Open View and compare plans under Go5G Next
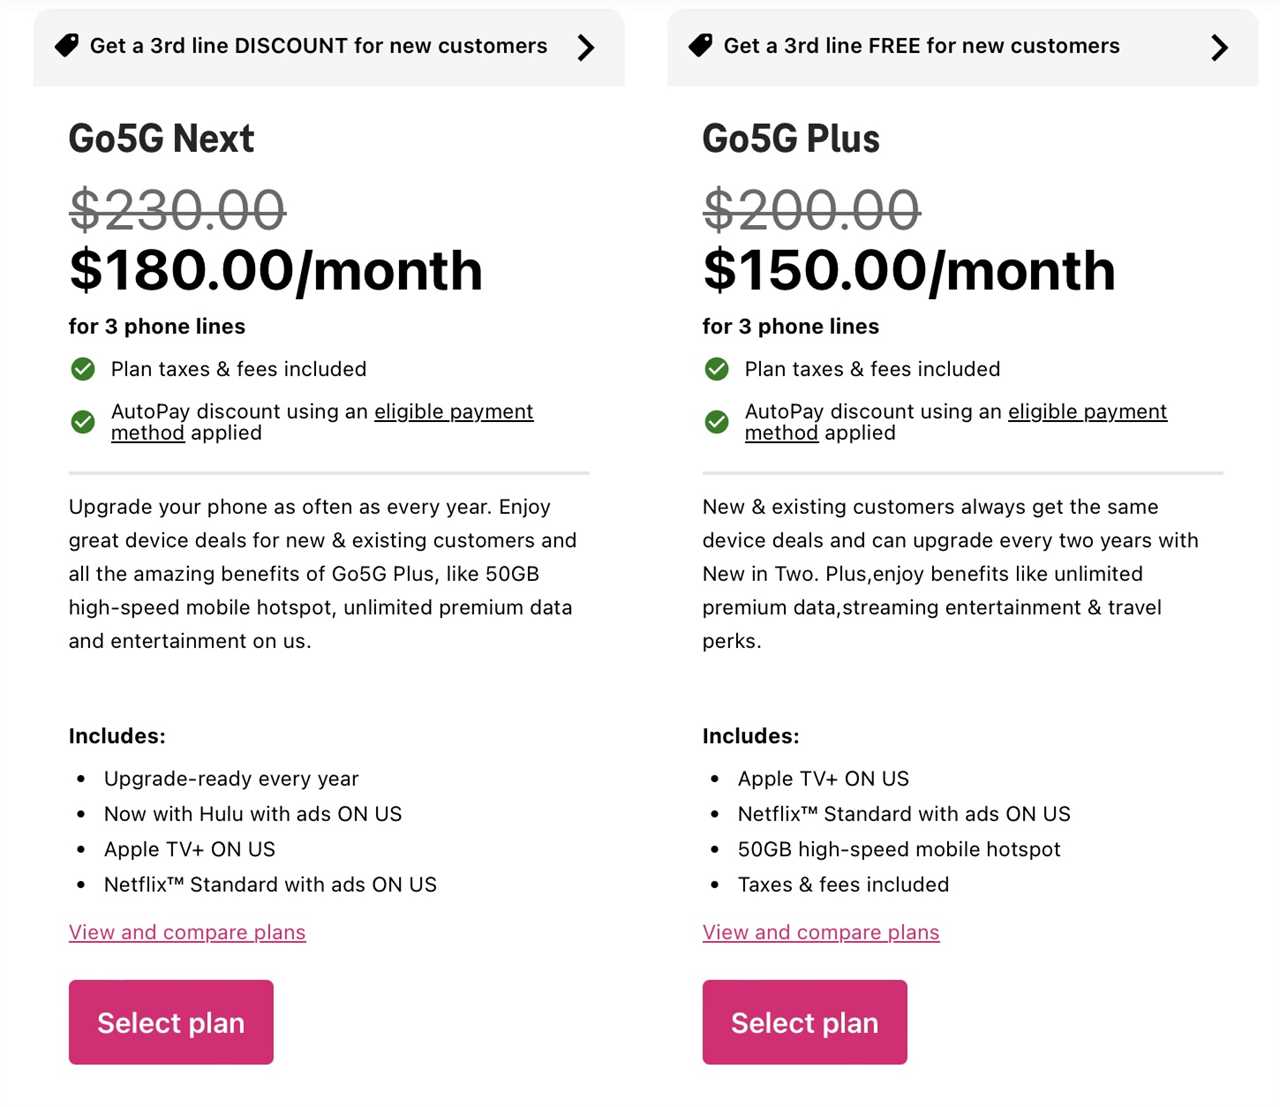Image resolution: width=1280 pixels, height=1107 pixels. (187, 932)
